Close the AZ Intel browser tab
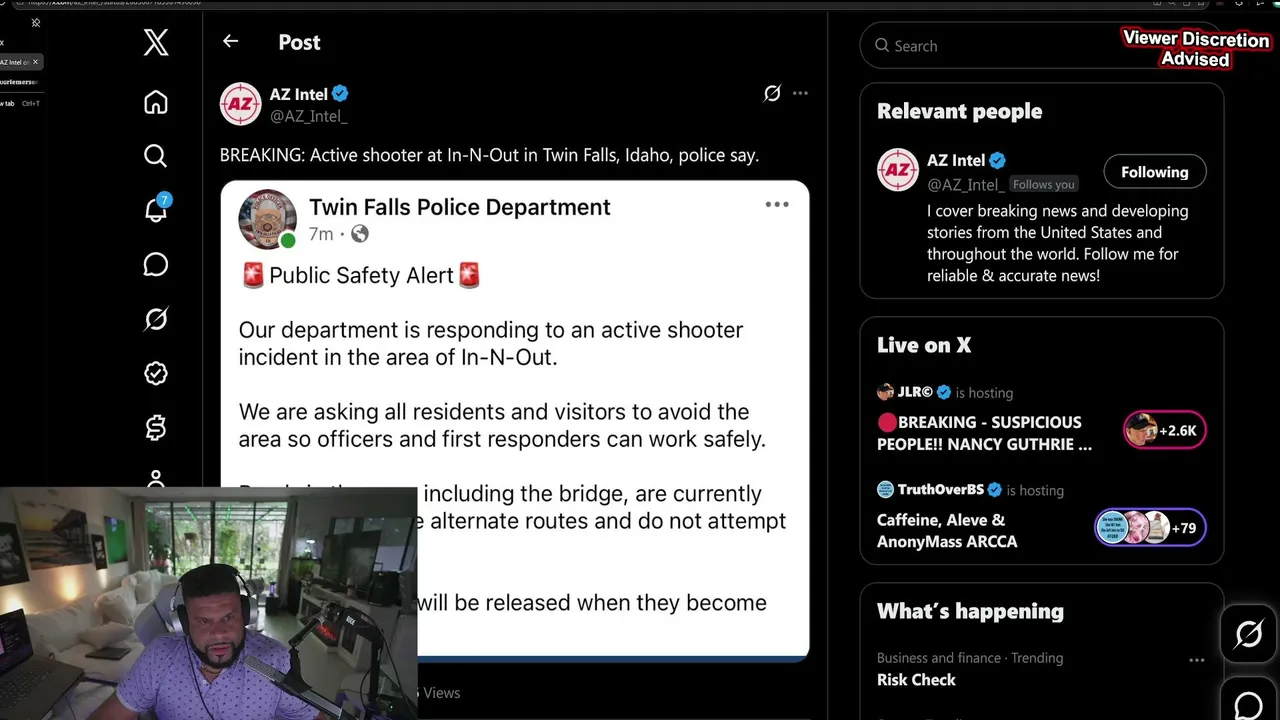This screenshot has height=720, width=1280. coord(35,62)
